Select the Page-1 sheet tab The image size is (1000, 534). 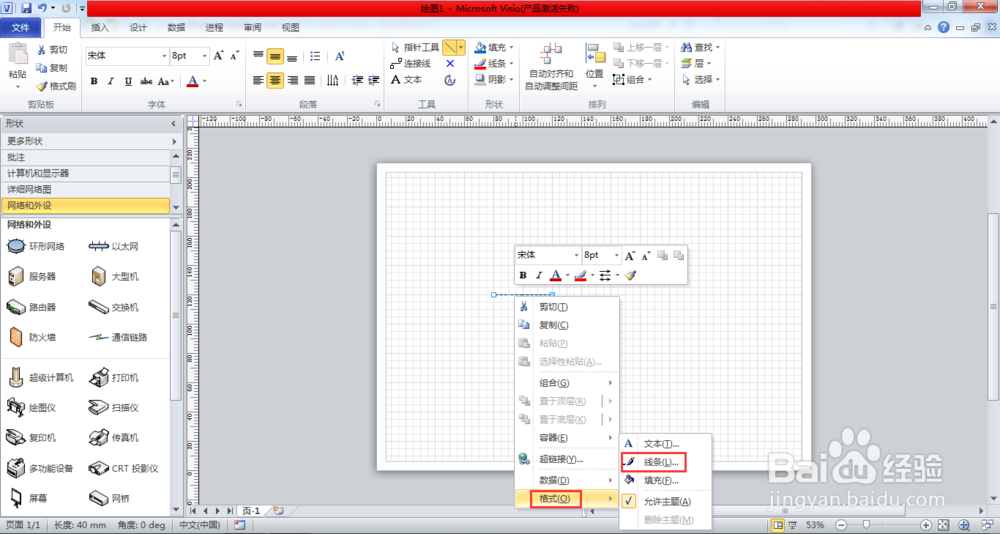coord(250,510)
